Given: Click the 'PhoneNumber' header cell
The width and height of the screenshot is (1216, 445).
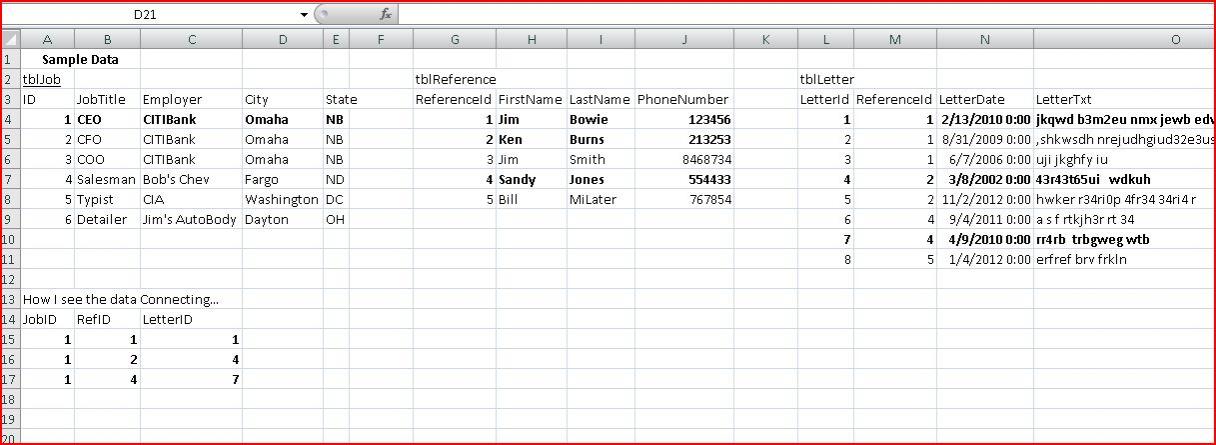Looking at the screenshot, I should pos(684,100).
